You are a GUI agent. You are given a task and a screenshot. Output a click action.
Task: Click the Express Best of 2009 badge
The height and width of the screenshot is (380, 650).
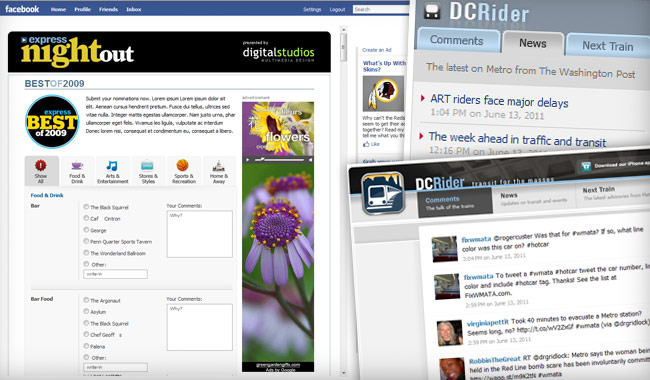coord(52,122)
